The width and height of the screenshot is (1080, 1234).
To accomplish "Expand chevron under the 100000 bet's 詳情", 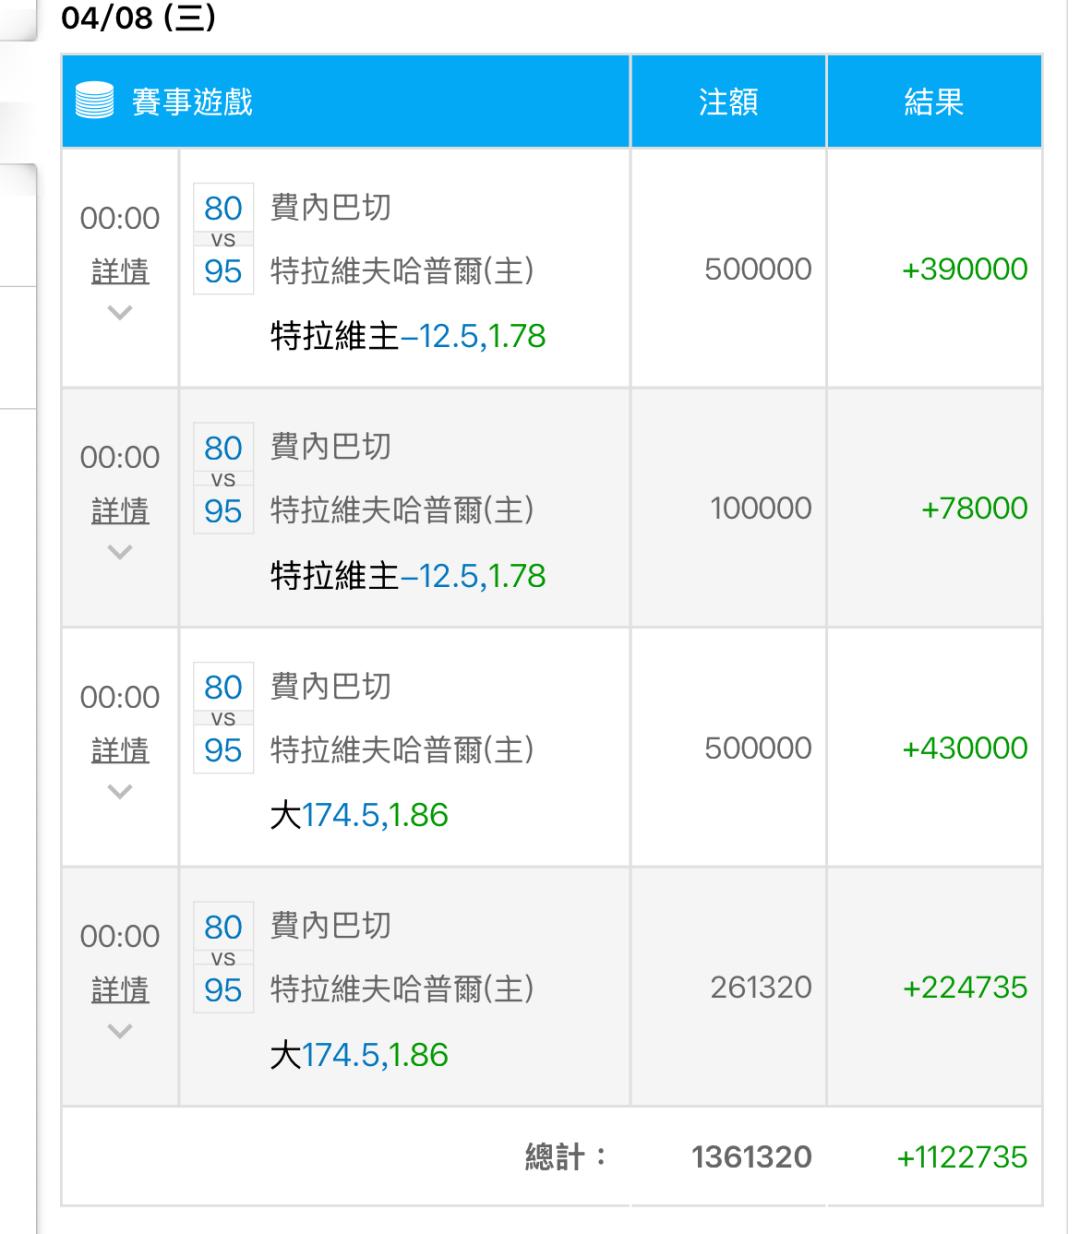I will click(120, 552).
